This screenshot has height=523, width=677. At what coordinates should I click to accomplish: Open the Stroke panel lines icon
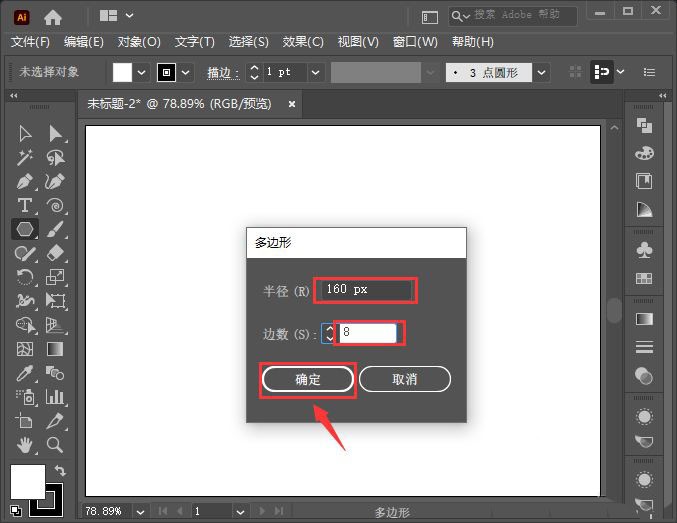coord(644,347)
